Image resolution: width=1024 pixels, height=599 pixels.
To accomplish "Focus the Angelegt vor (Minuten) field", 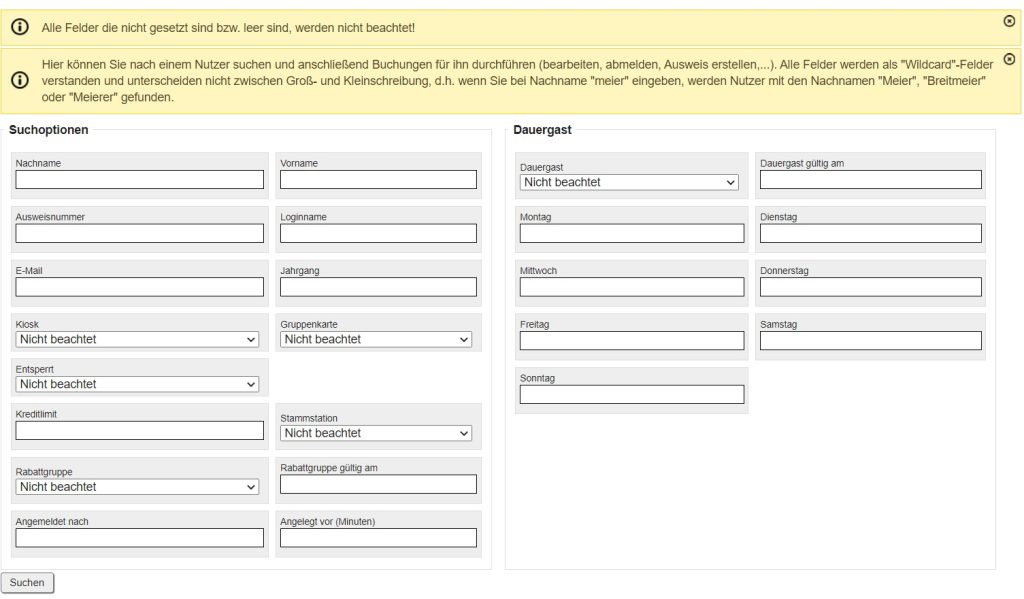I will (x=378, y=538).
